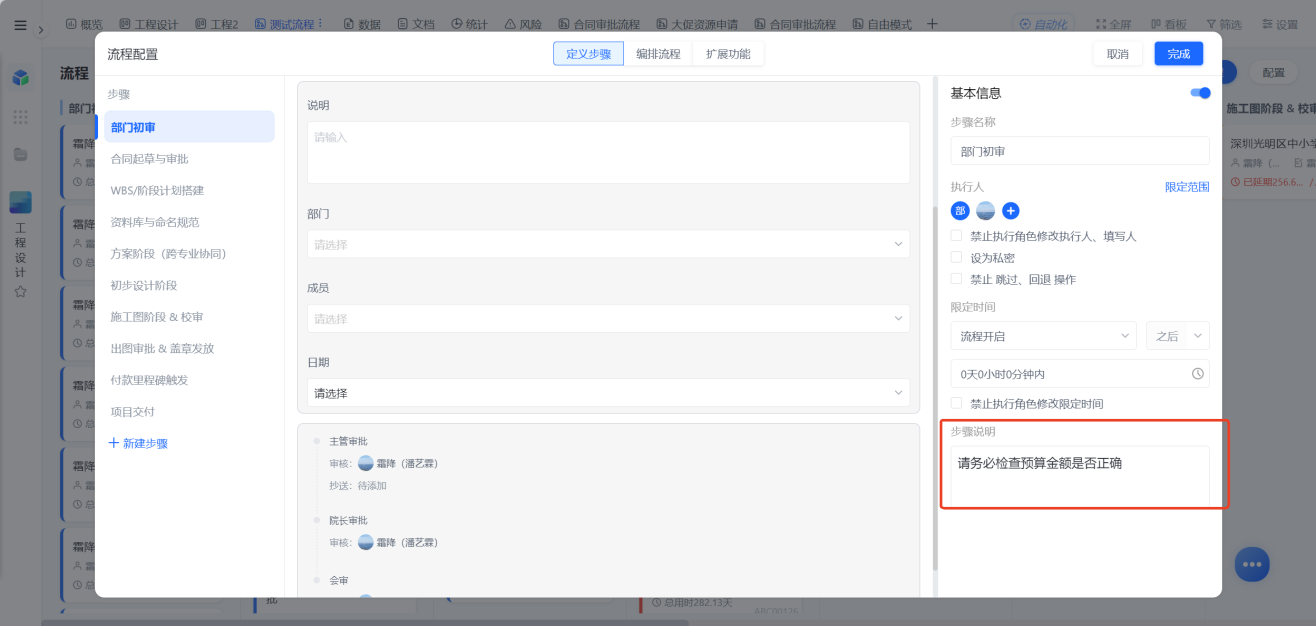Viewport: 1316px width, 626px height.
Task: Click the 配置 button behind the dialog
Action: [x=1273, y=72]
